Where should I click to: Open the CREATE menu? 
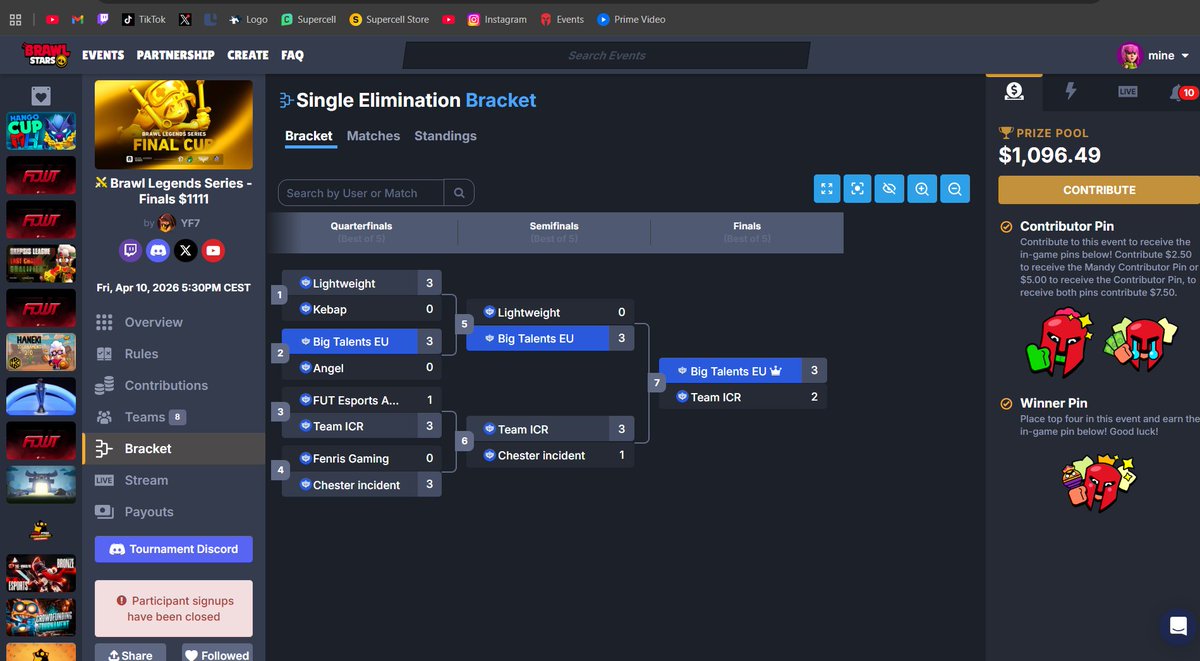click(x=248, y=55)
